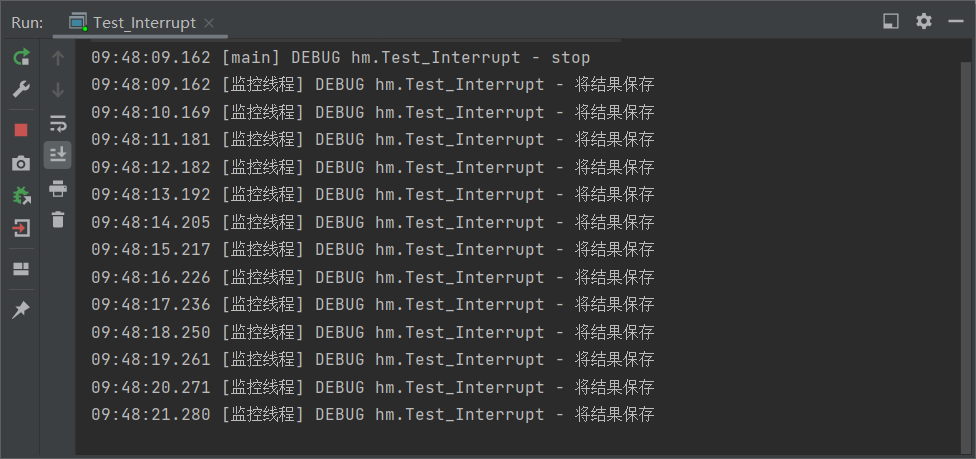Click the Exit icon with red arrow
Viewport: 976px width, 459px height.
[21, 229]
